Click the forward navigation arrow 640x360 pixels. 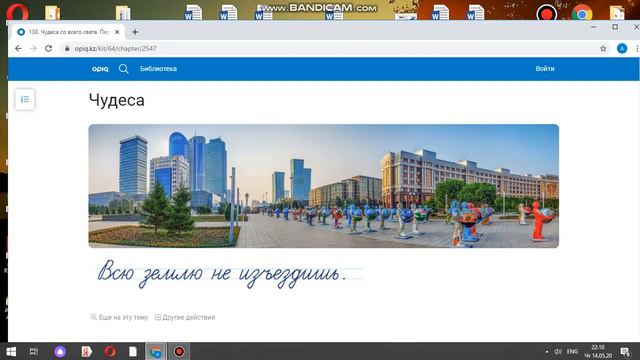pos(33,49)
